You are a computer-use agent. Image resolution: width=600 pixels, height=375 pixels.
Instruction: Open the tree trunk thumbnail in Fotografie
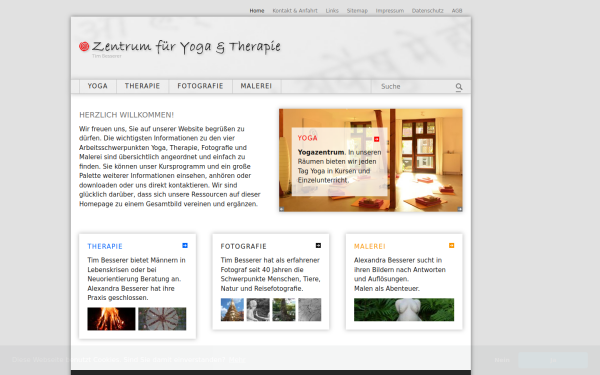284,310
